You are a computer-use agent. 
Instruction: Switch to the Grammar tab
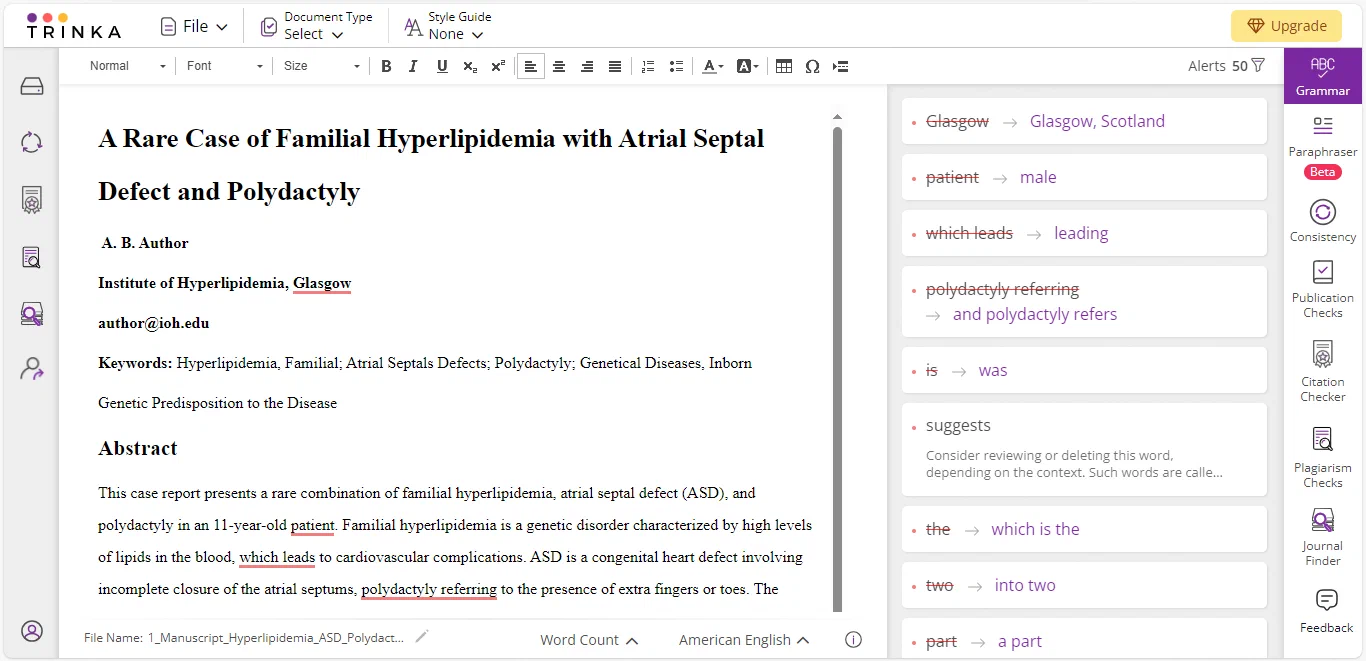click(x=1323, y=76)
